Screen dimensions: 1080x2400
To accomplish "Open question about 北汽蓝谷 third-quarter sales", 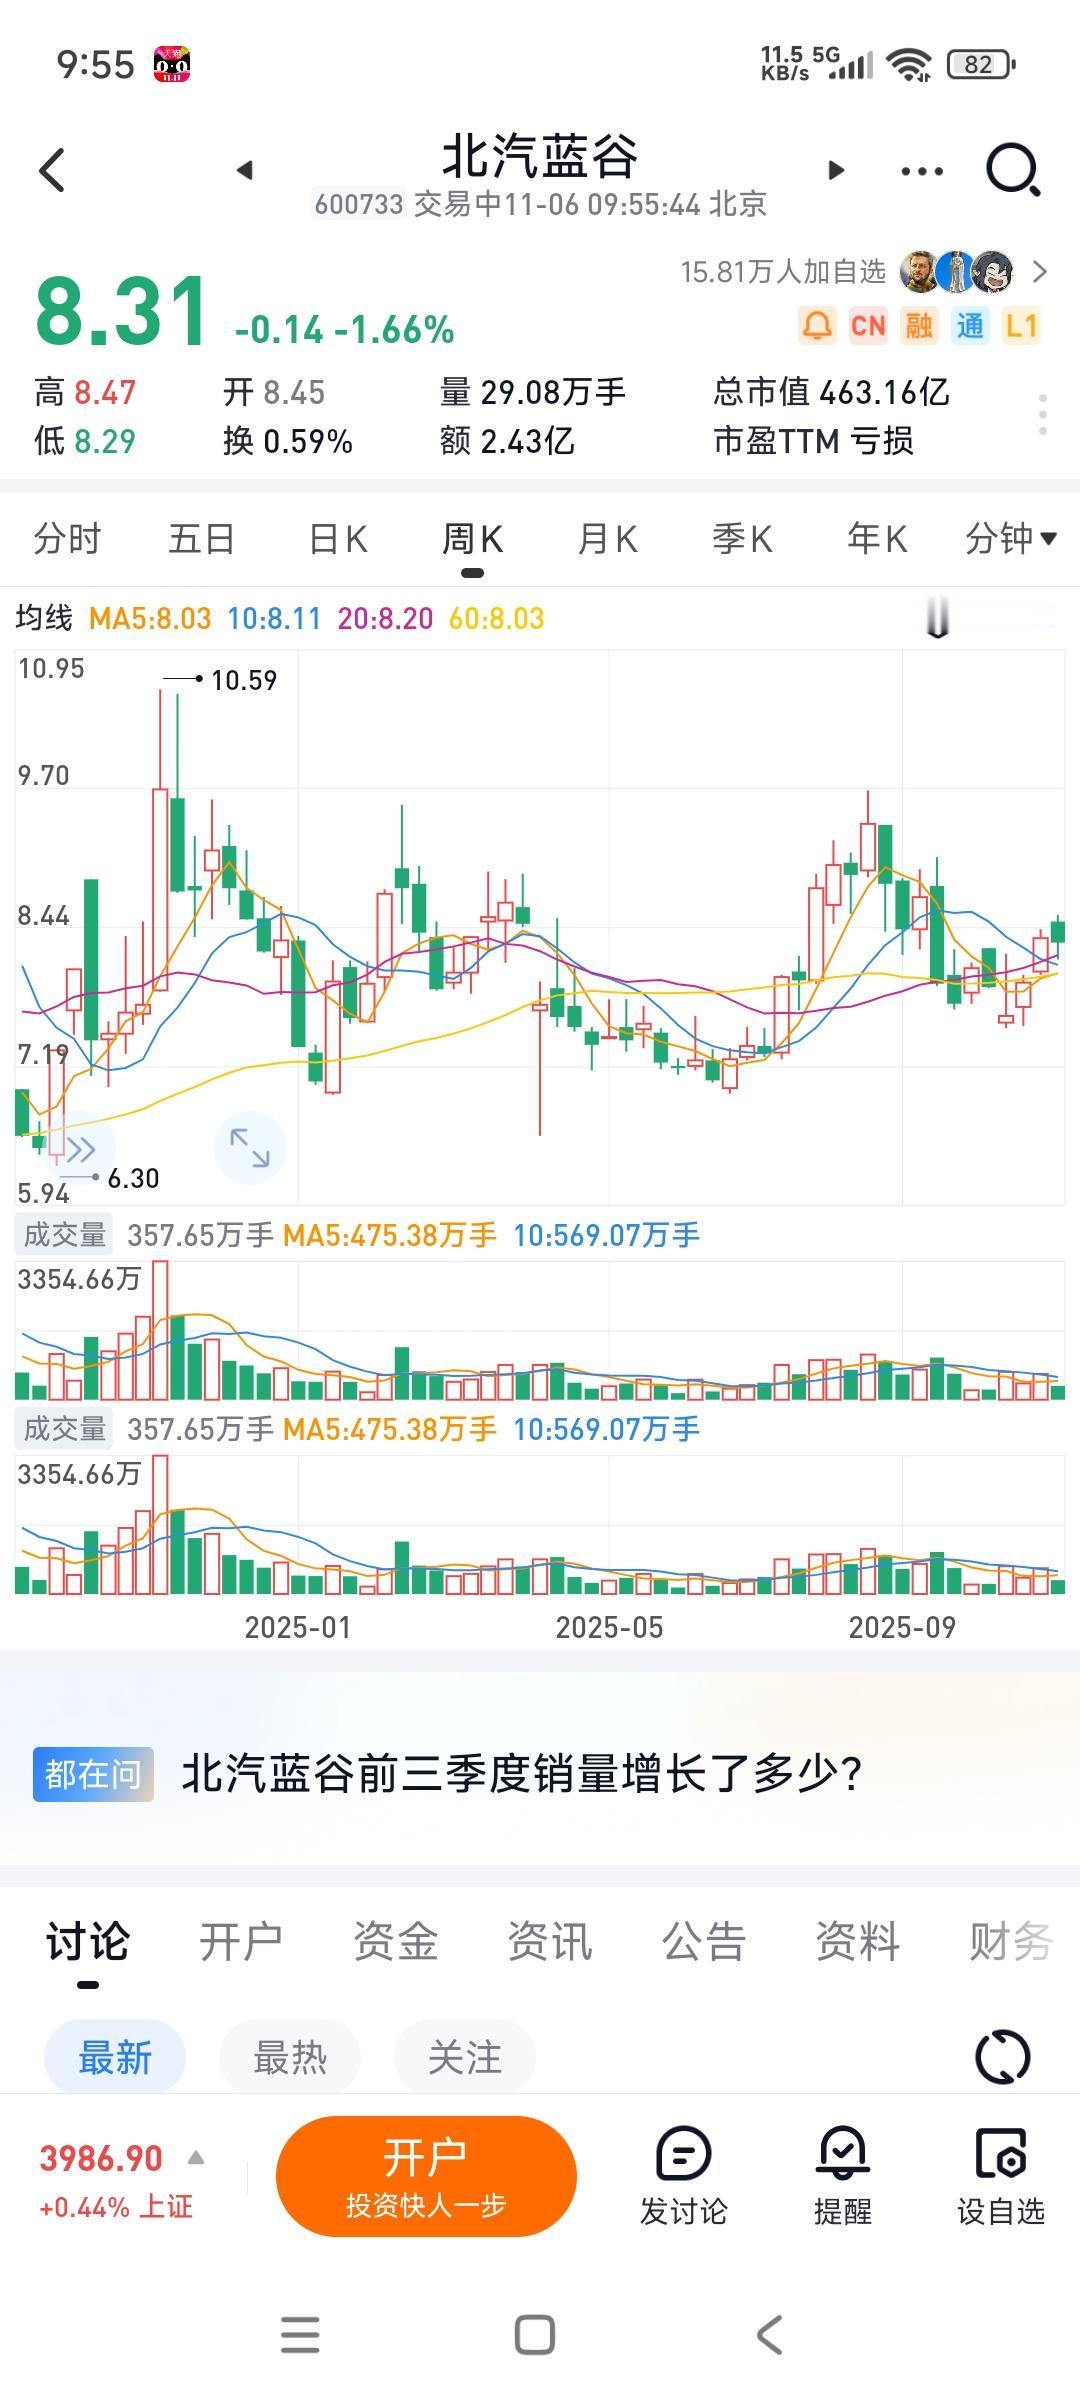I will 521,1774.
